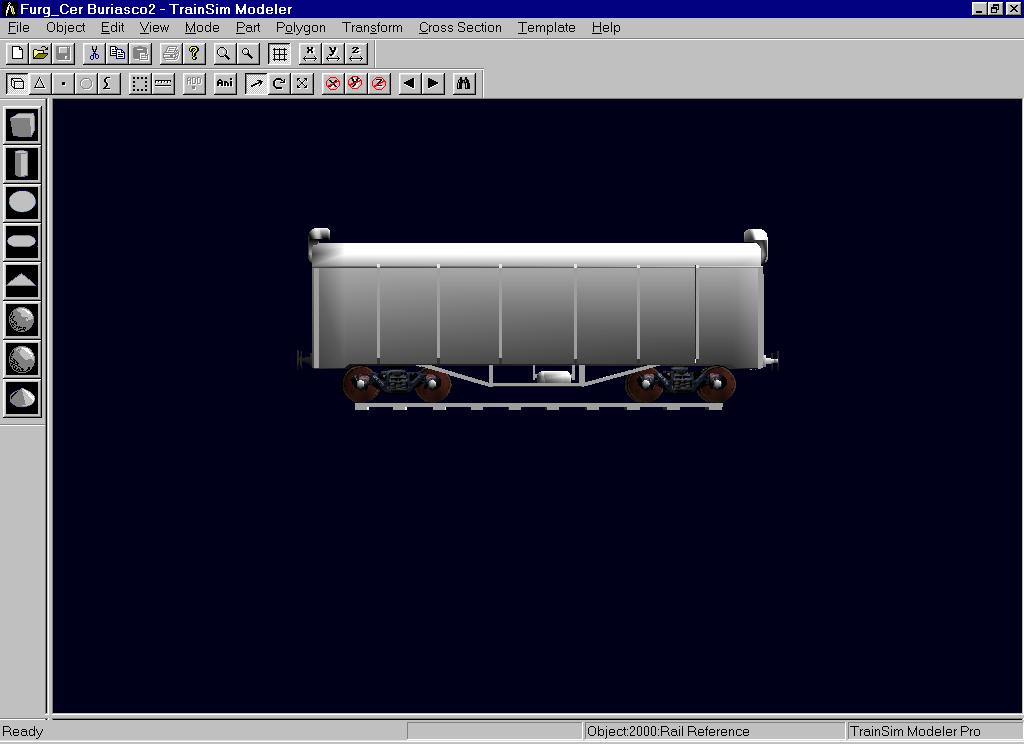Open the Ani animation tool
The height and width of the screenshot is (744, 1024).
(225, 83)
